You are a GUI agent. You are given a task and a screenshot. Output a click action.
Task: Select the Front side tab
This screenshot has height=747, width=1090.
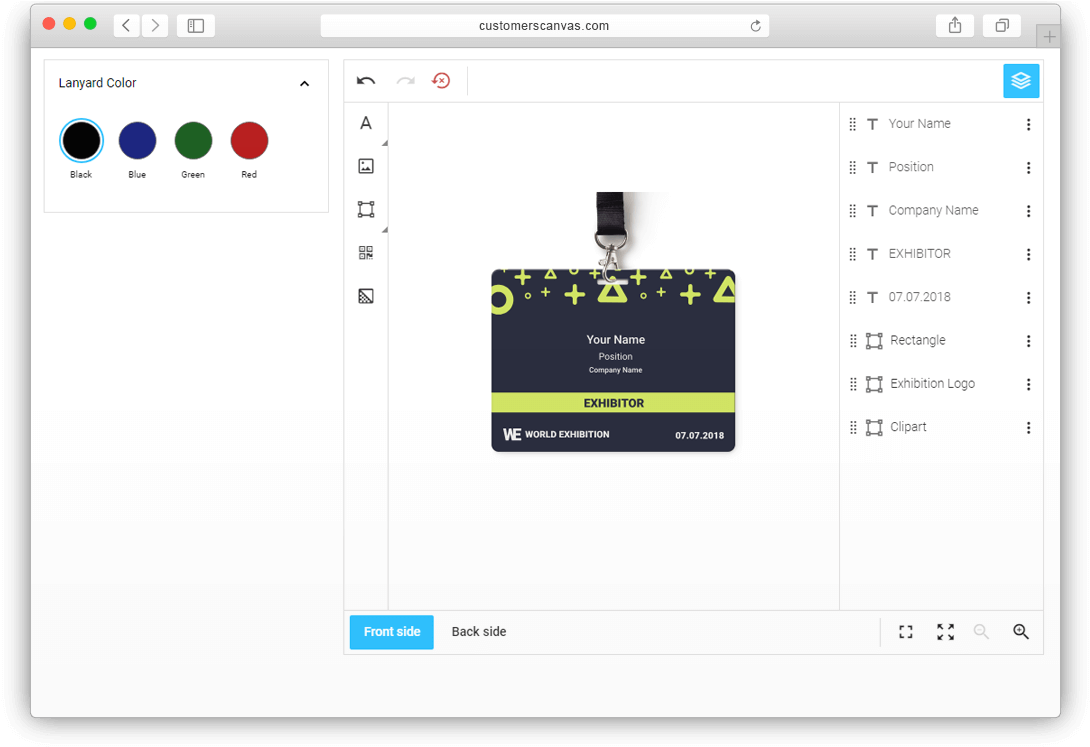(392, 632)
